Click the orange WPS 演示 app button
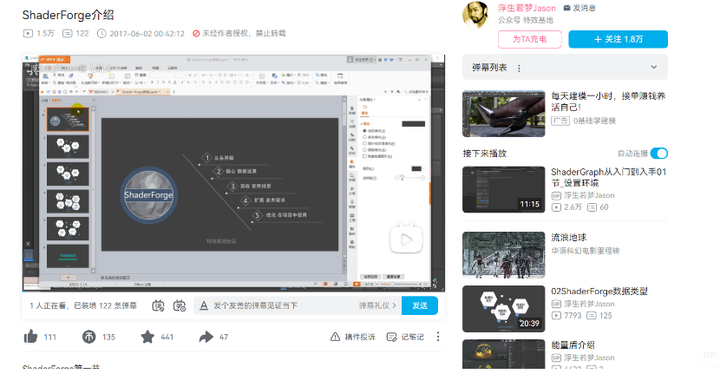Screen dimensions: 720x374 tap(55, 59)
